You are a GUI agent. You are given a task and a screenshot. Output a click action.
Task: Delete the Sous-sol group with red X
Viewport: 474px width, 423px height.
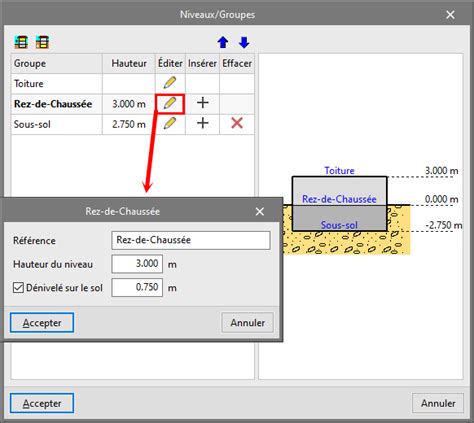click(237, 124)
